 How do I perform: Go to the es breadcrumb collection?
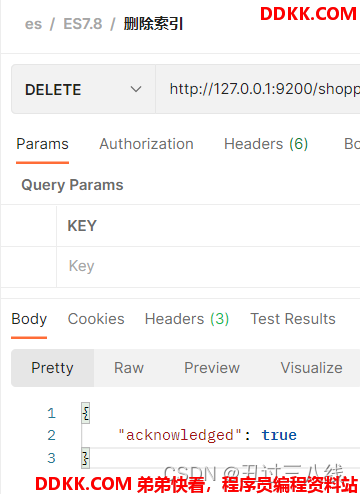pyautogui.click(x=33, y=24)
